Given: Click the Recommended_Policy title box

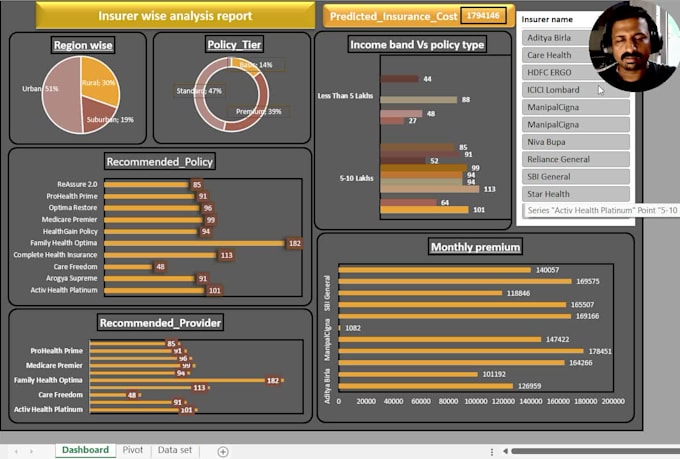Looking at the screenshot, I should (x=160, y=162).
